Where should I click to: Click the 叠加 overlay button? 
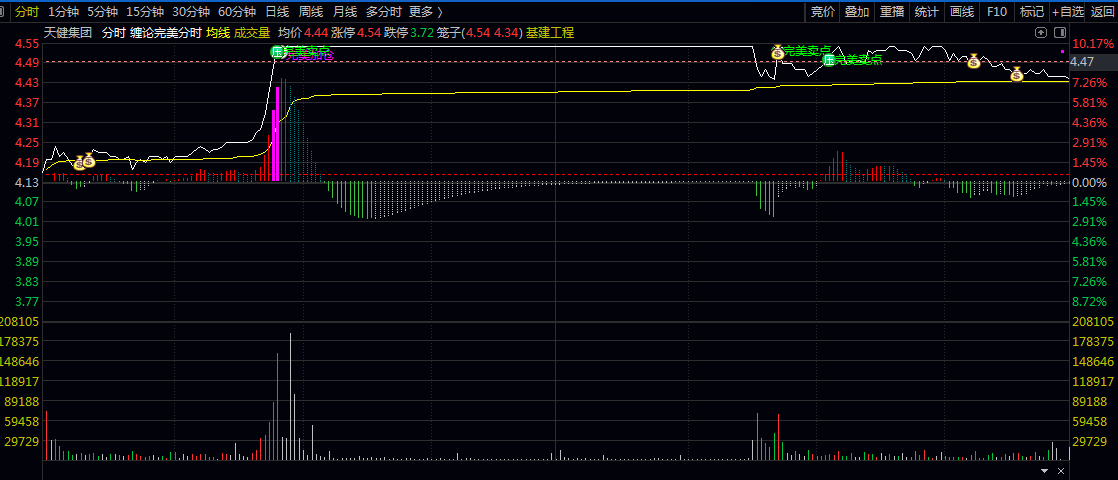857,11
